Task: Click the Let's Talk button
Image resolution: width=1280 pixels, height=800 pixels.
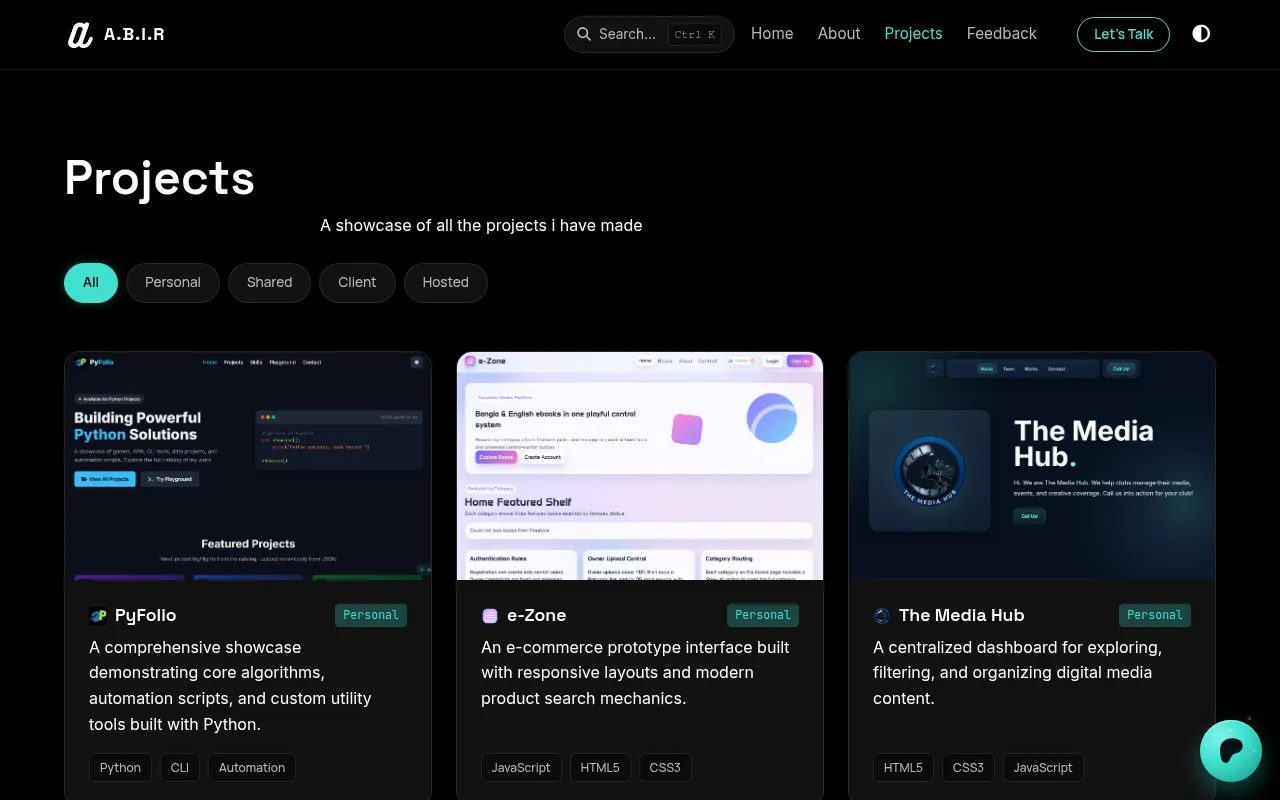Action: (x=1123, y=34)
